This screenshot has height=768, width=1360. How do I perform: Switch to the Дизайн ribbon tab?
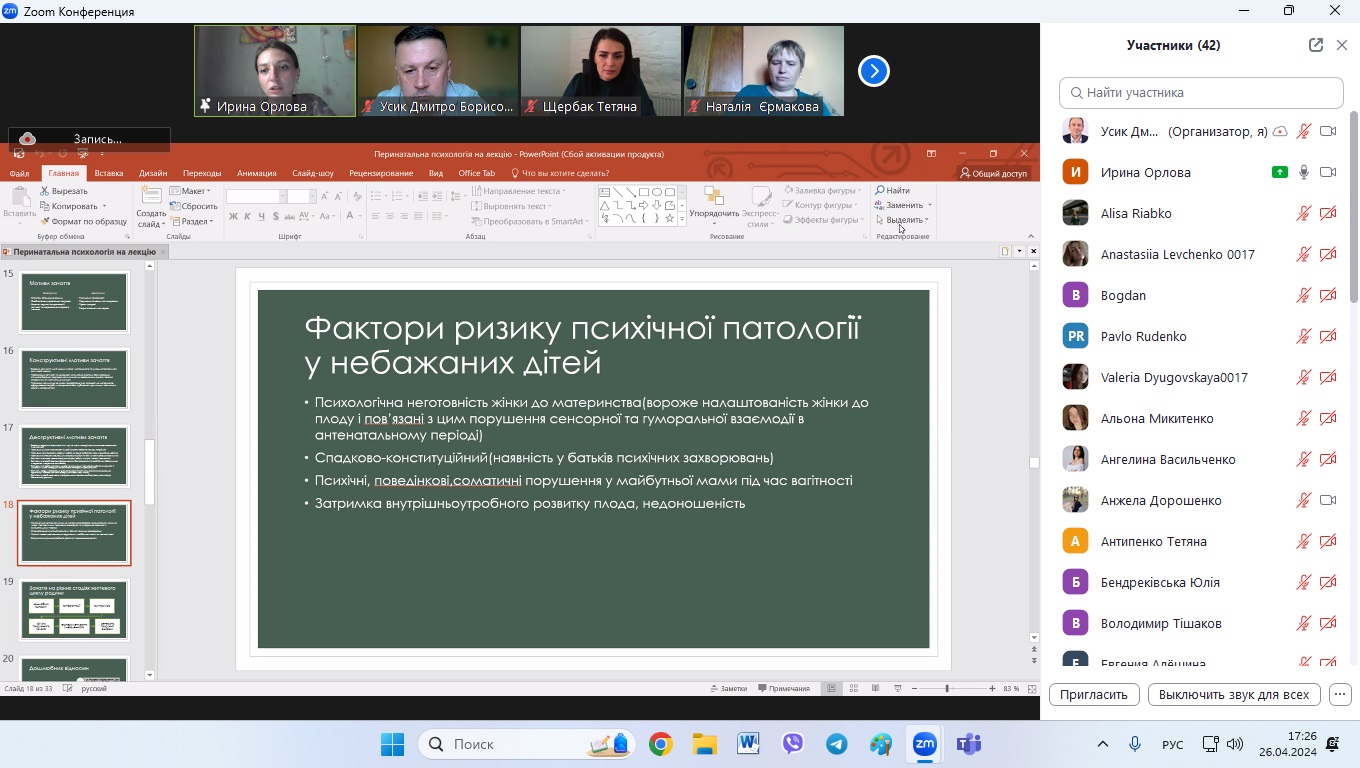(x=153, y=173)
